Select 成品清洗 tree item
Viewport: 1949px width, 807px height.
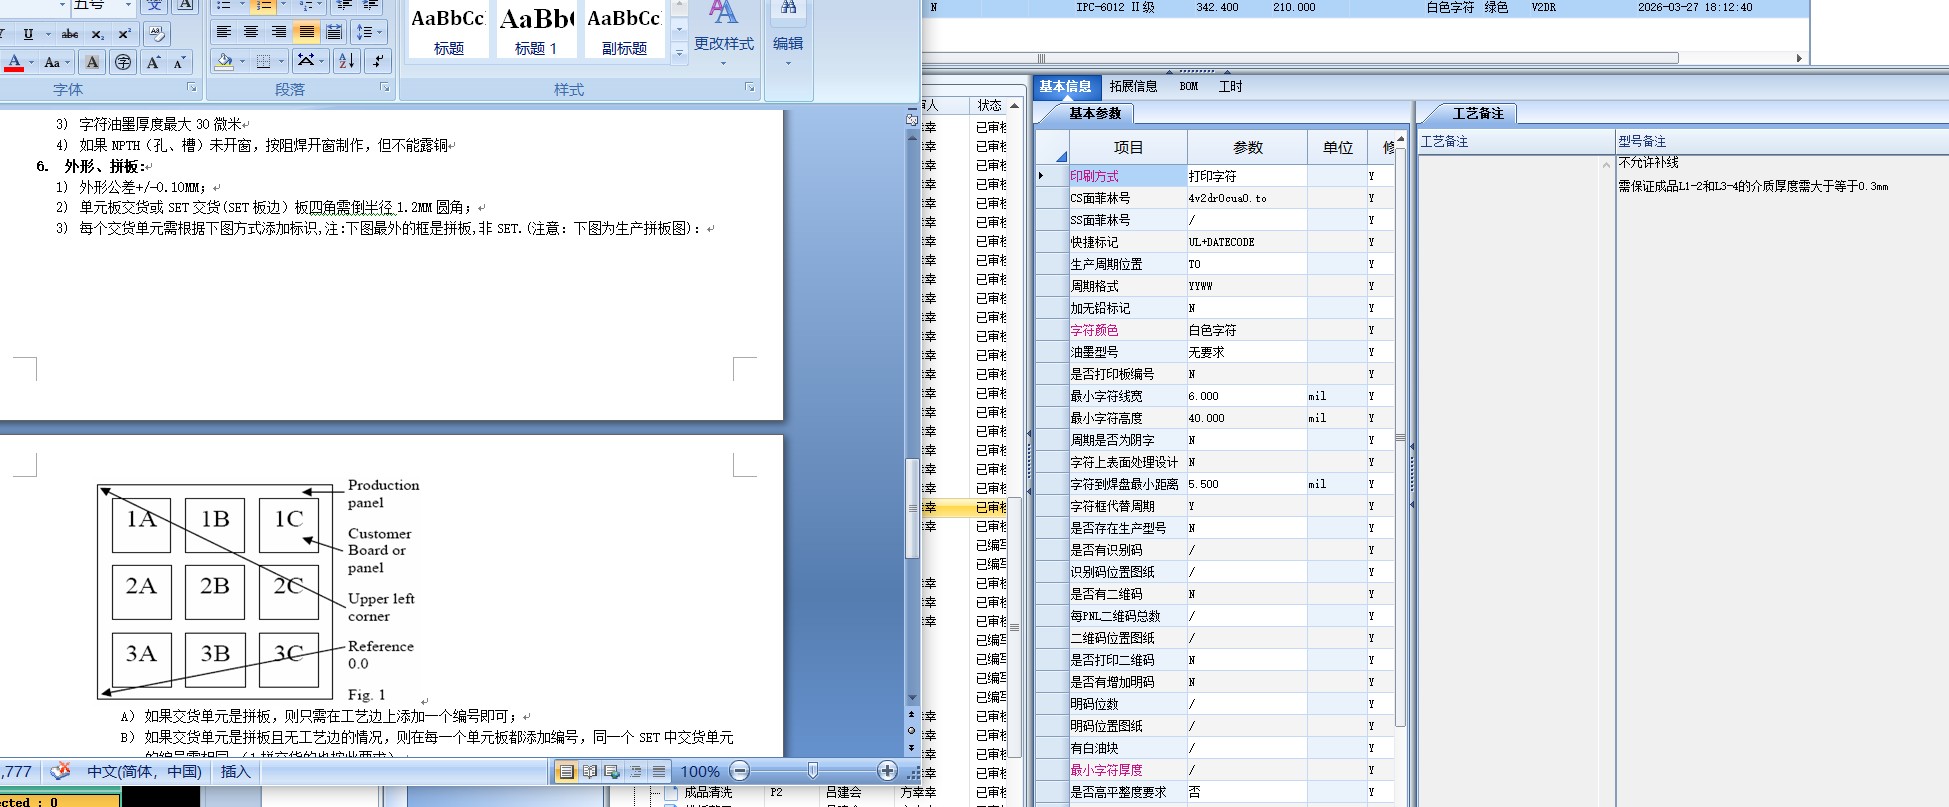click(x=707, y=792)
